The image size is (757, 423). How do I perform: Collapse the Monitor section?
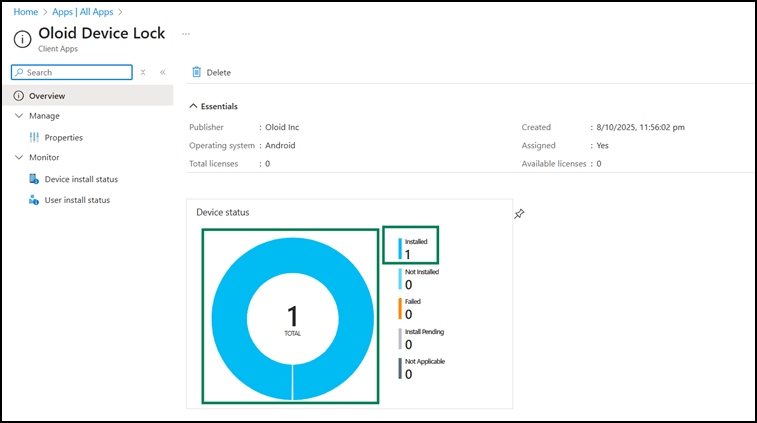click(19, 157)
